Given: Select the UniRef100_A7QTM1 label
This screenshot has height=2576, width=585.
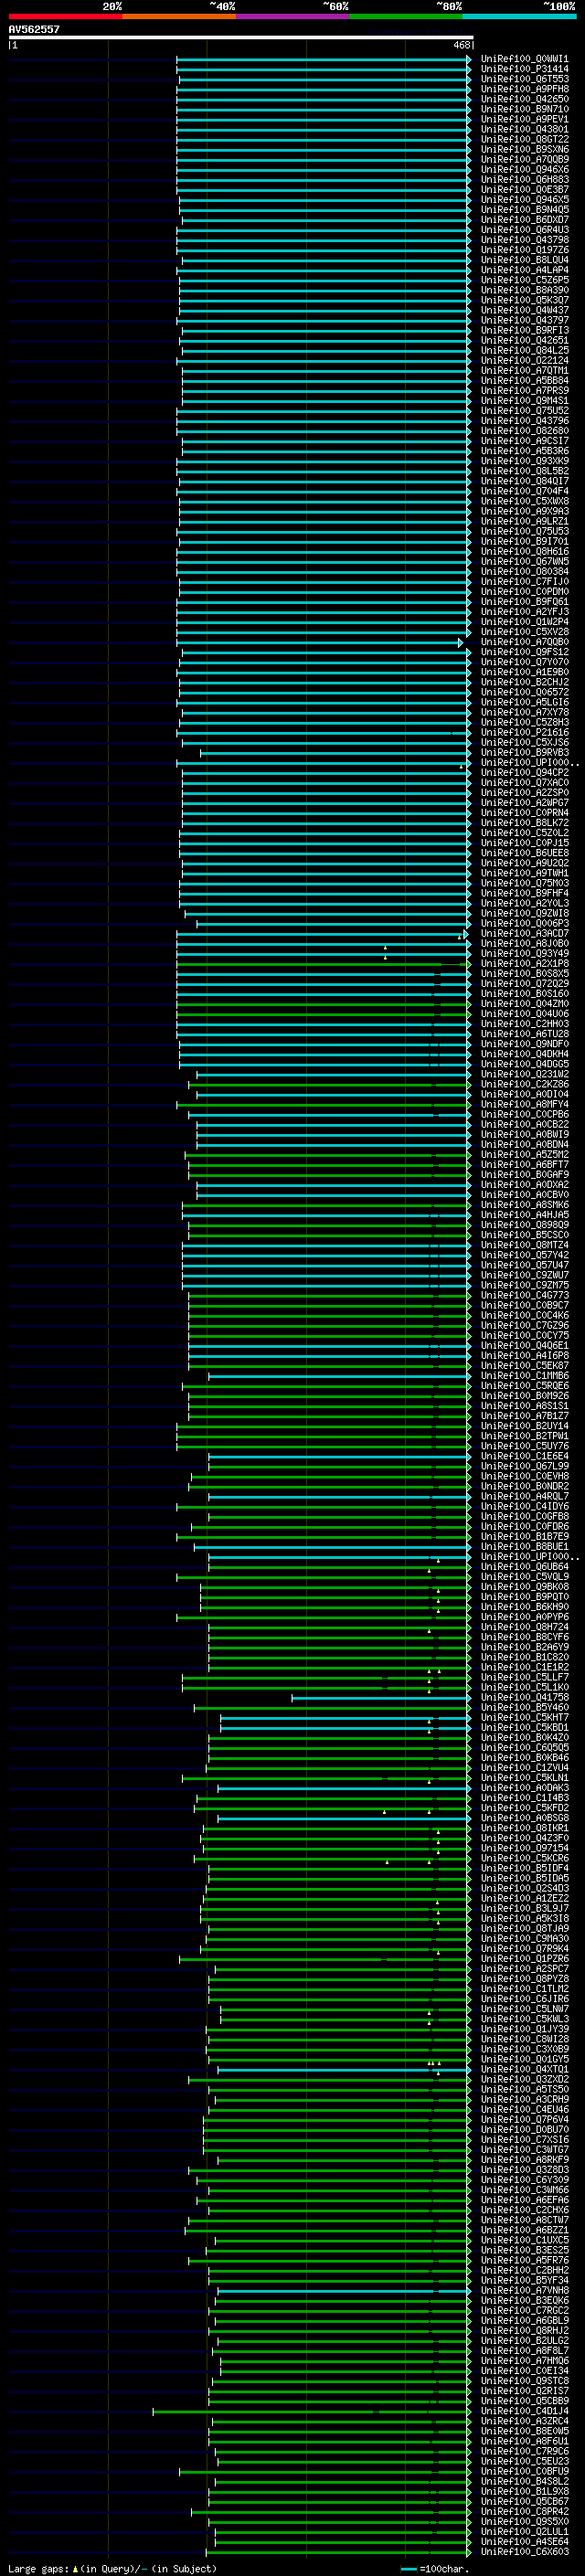Looking at the screenshot, I should 525,370.
